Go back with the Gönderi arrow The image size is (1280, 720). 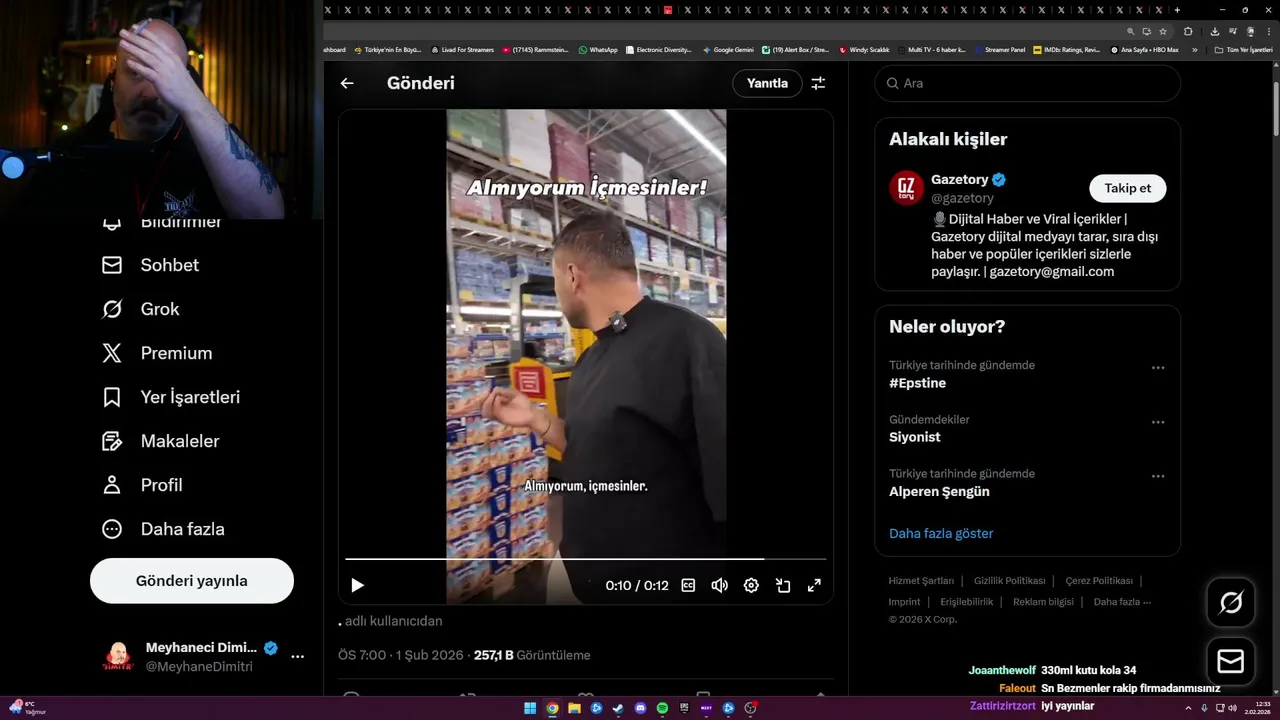(x=347, y=83)
